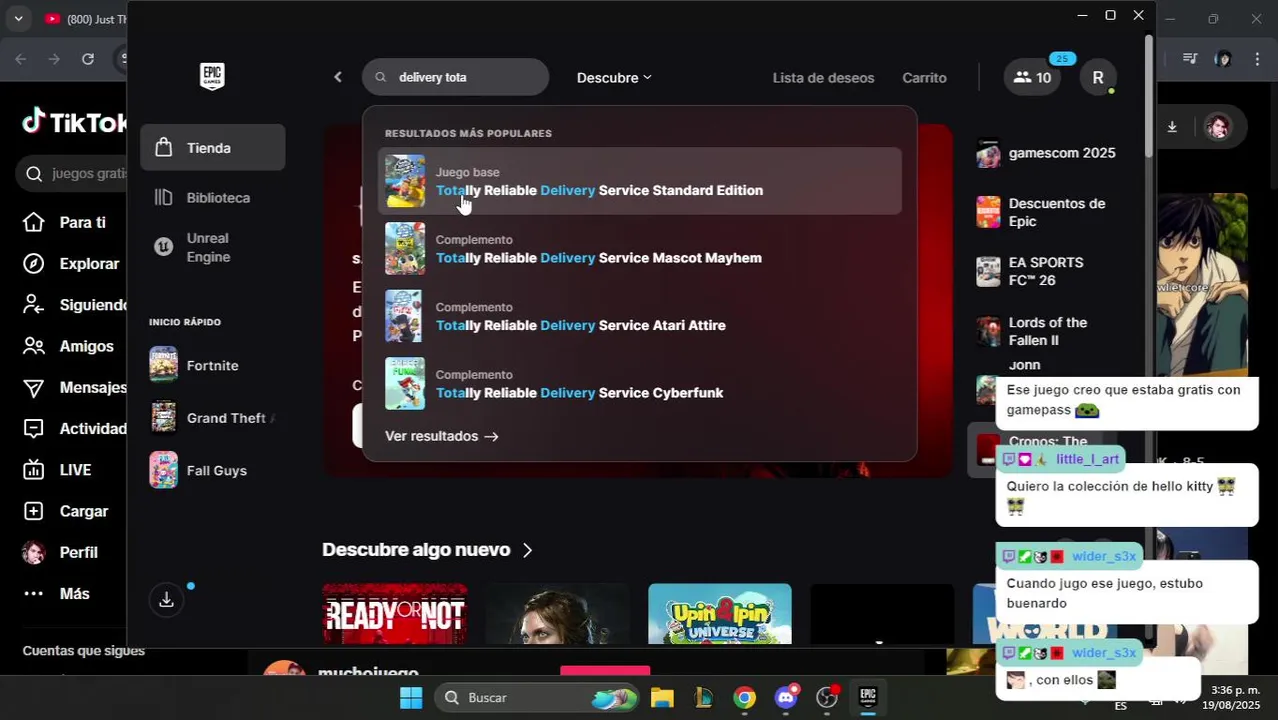Open gamescom 2025 in the right list
Viewport: 1278px width, 720px height.
point(1048,153)
